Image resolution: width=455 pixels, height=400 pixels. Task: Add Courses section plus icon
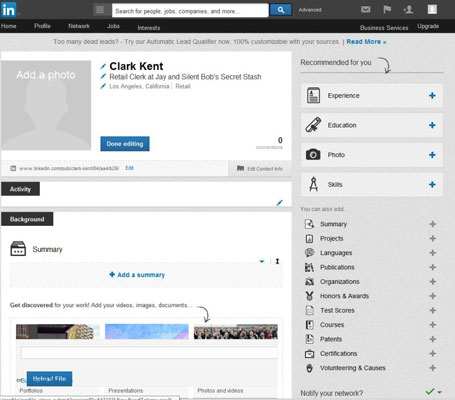pos(433,325)
